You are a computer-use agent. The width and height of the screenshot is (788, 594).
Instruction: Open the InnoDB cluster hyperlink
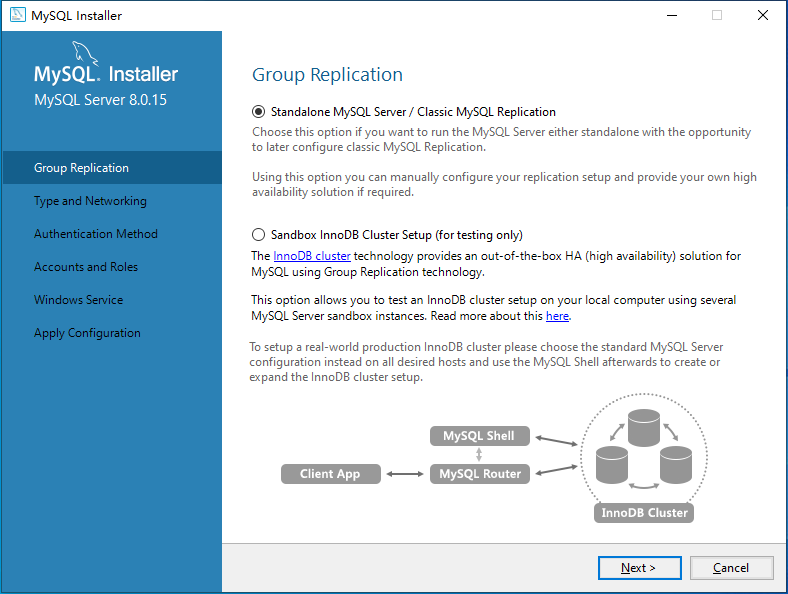click(312, 256)
